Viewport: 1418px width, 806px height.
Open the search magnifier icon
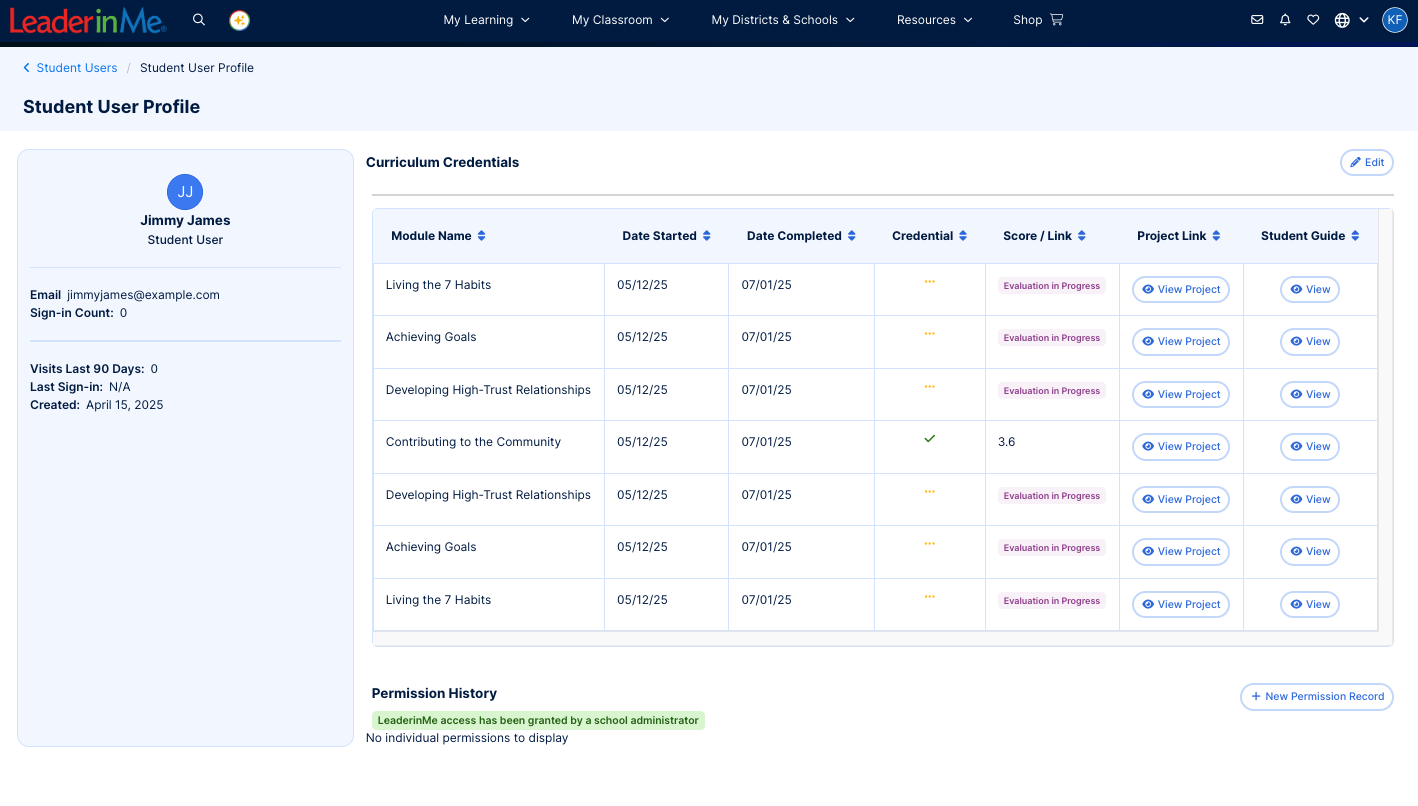(x=199, y=20)
